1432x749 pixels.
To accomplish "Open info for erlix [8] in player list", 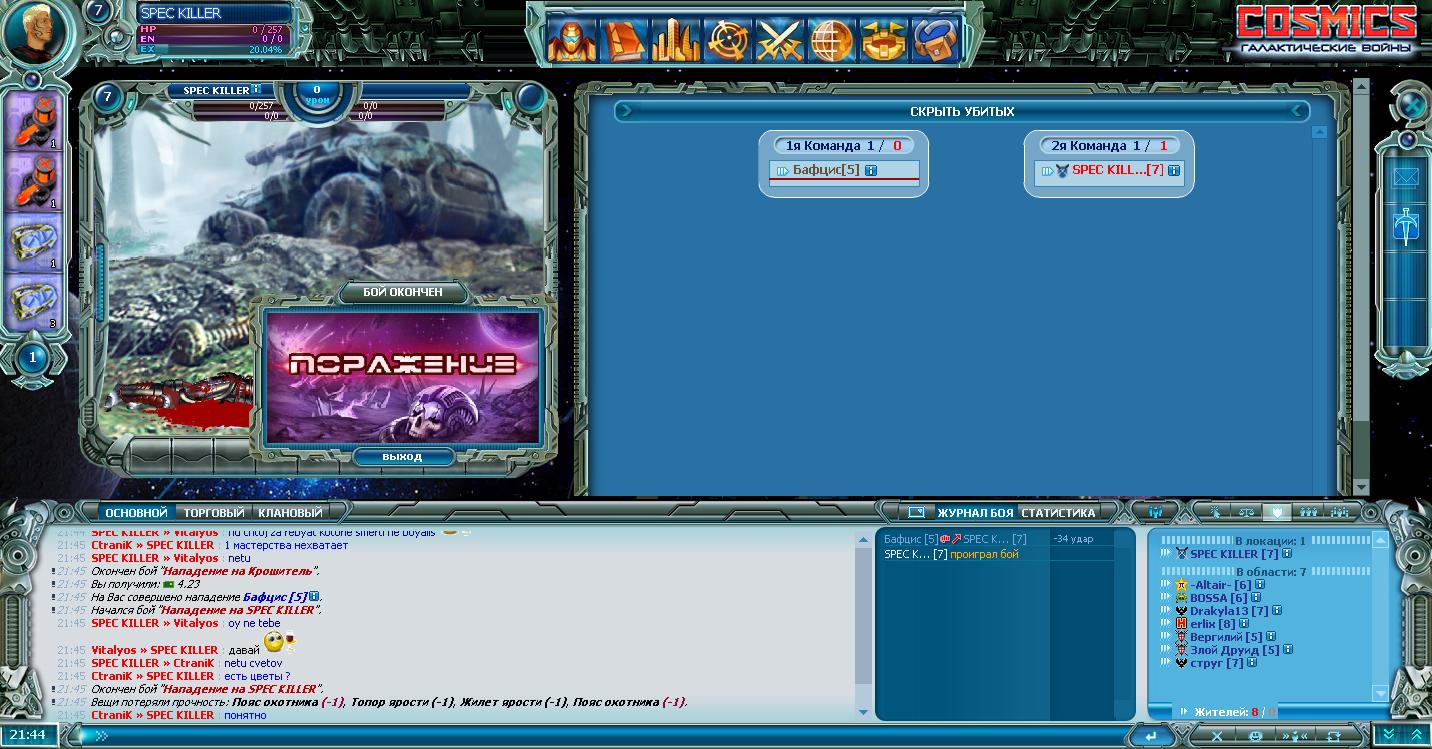I will tap(1244, 624).
